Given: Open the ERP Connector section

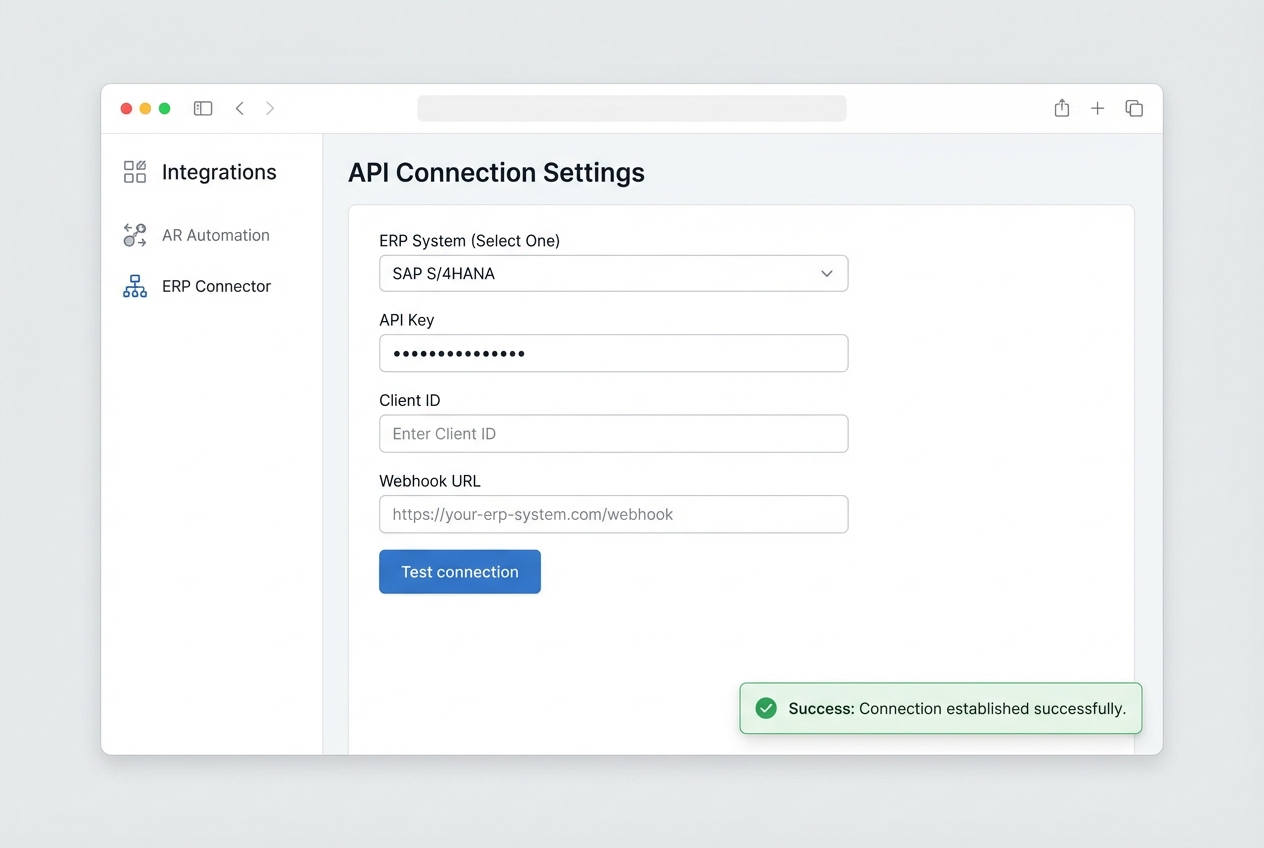Looking at the screenshot, I should pos(216,286).
